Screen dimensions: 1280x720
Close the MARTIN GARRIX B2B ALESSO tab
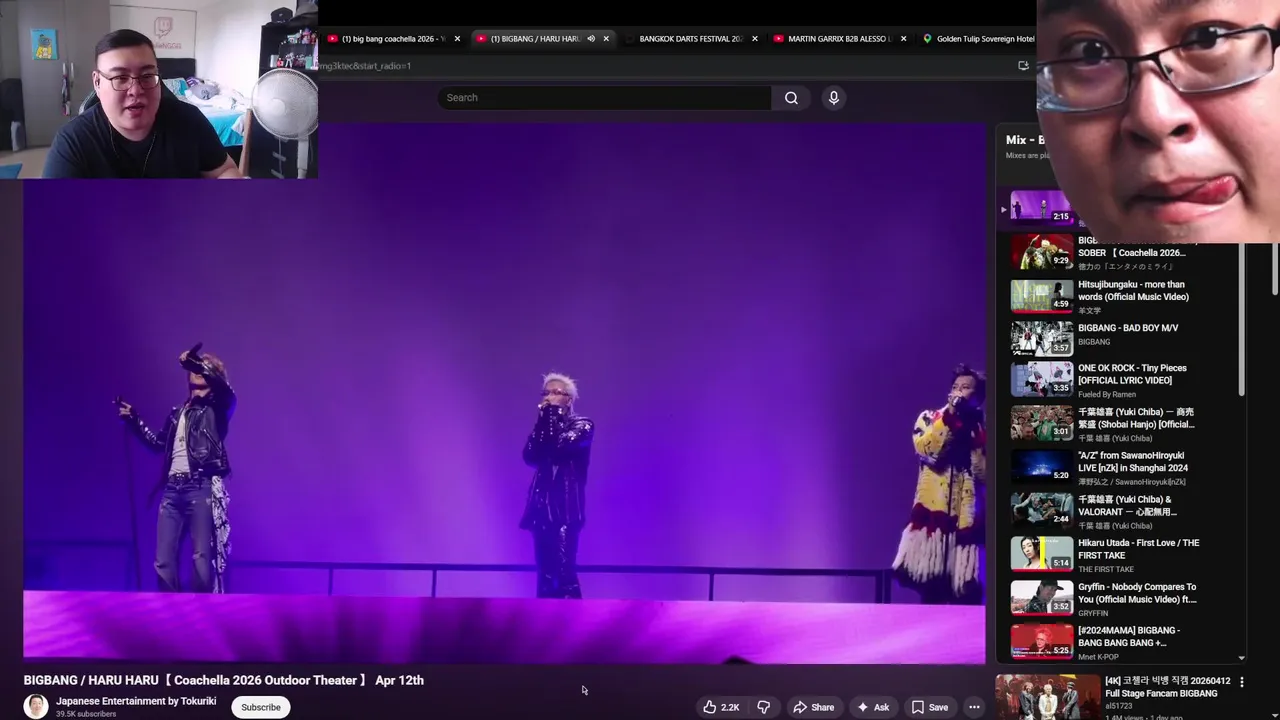(903, 39)
